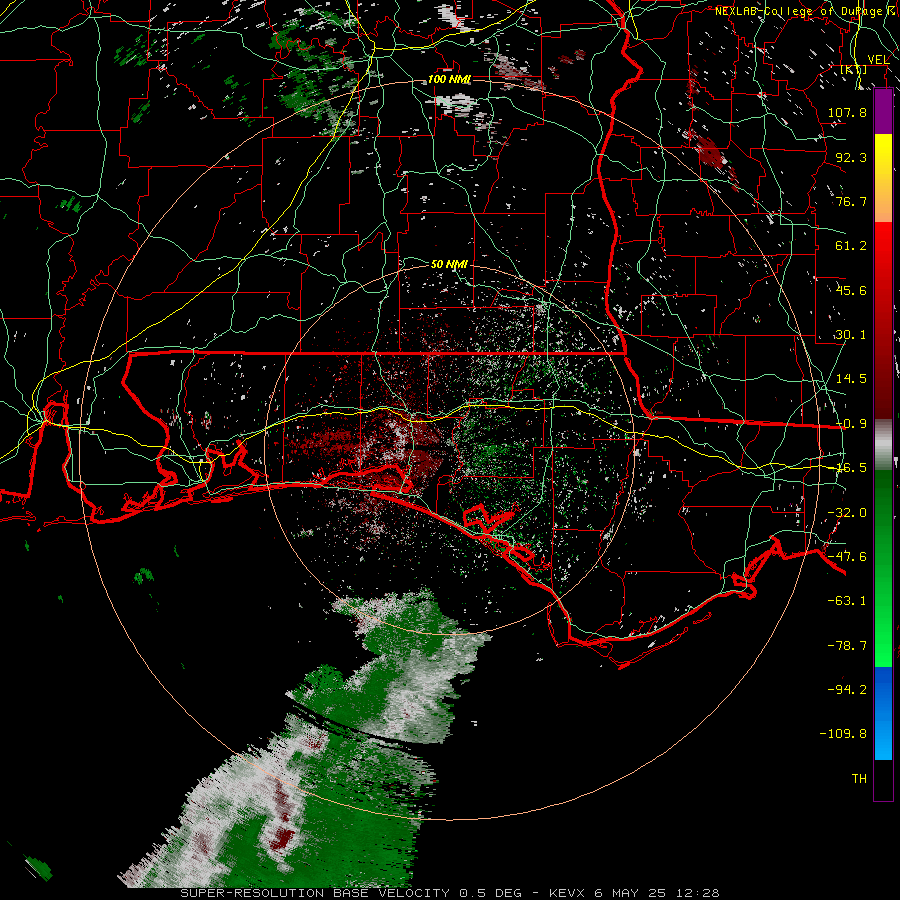
Task: Click the [KT] units label
Action: pos(854,69)
